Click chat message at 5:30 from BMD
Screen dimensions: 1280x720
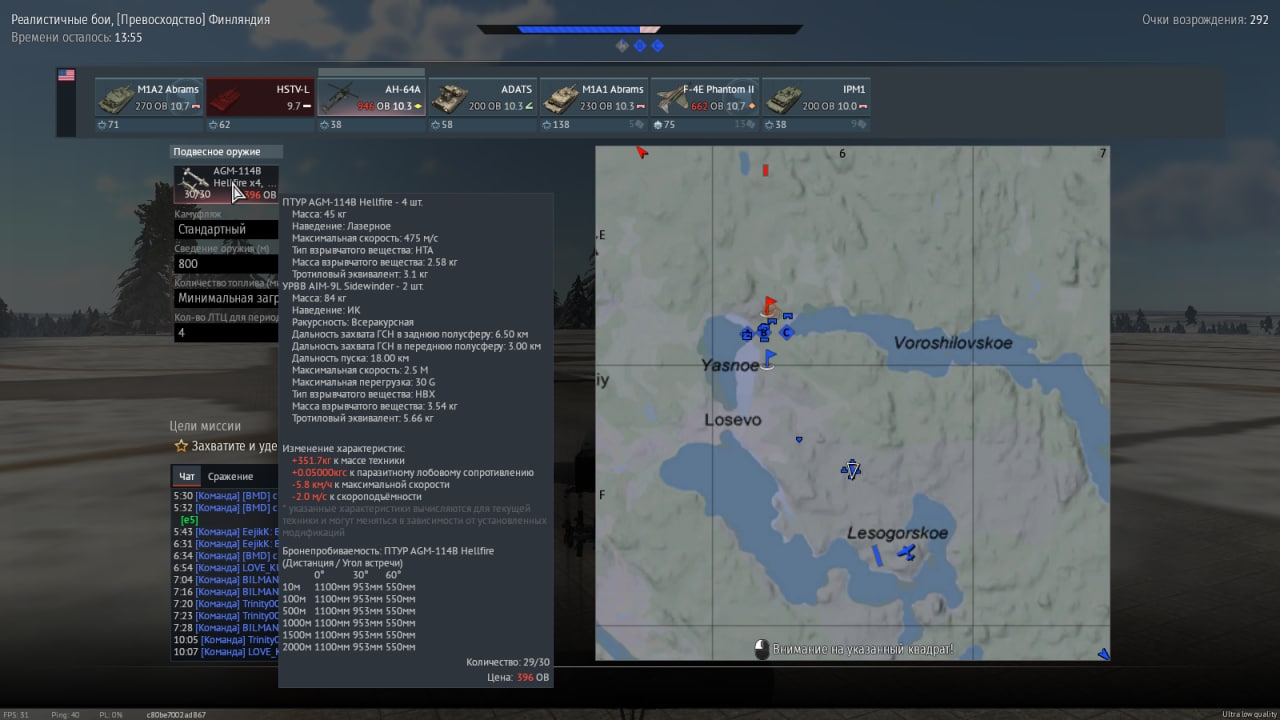[226, 496]
